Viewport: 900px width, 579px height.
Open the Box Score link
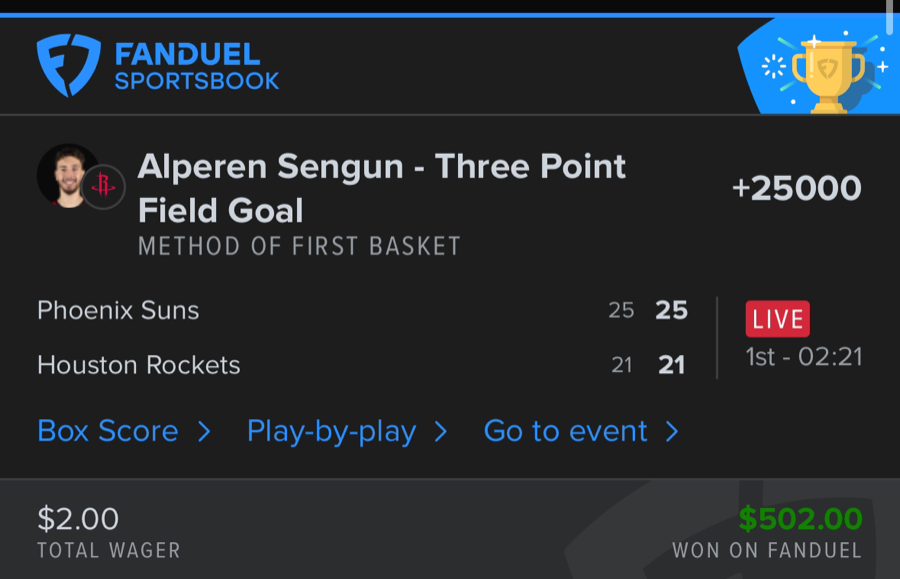click(108, 431)
